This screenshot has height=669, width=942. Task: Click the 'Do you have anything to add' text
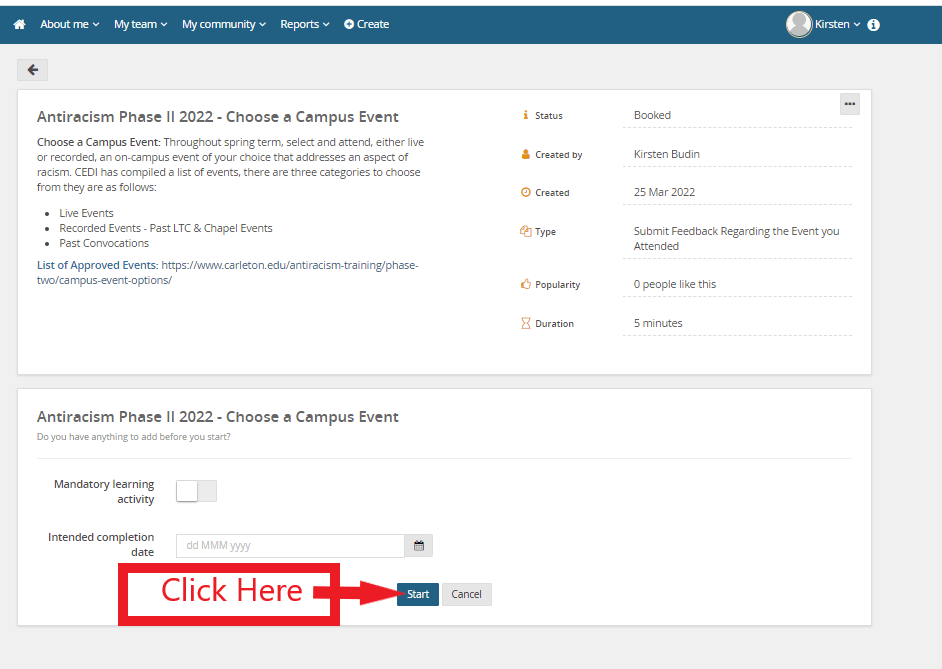(133, 437)
